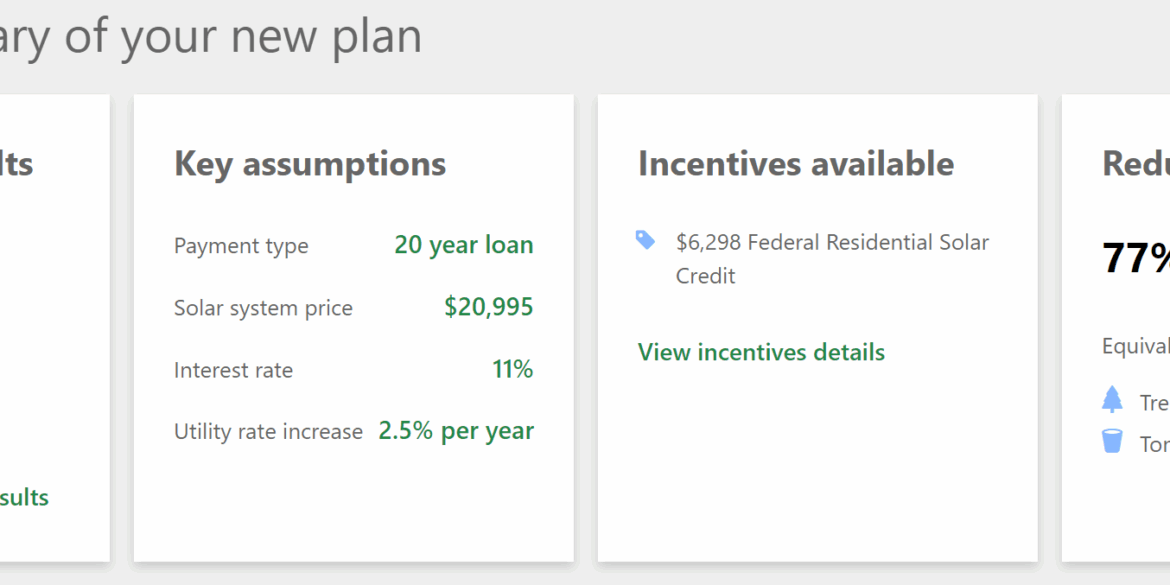1170x585 pixels.
Task: Click the 11% interest rate value
Action: tap(513, 369)
